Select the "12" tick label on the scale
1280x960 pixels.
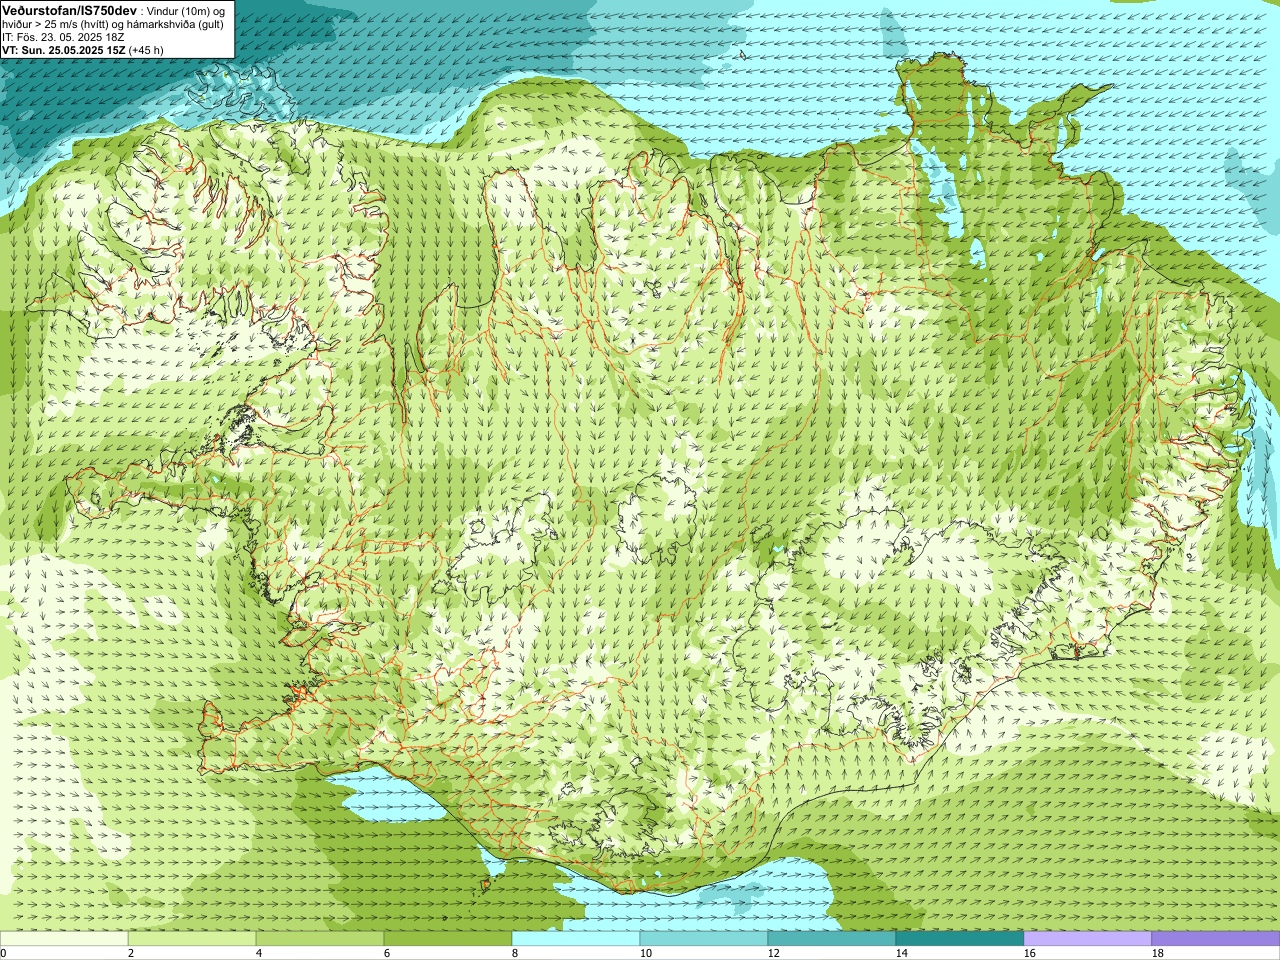pos(773,953)
